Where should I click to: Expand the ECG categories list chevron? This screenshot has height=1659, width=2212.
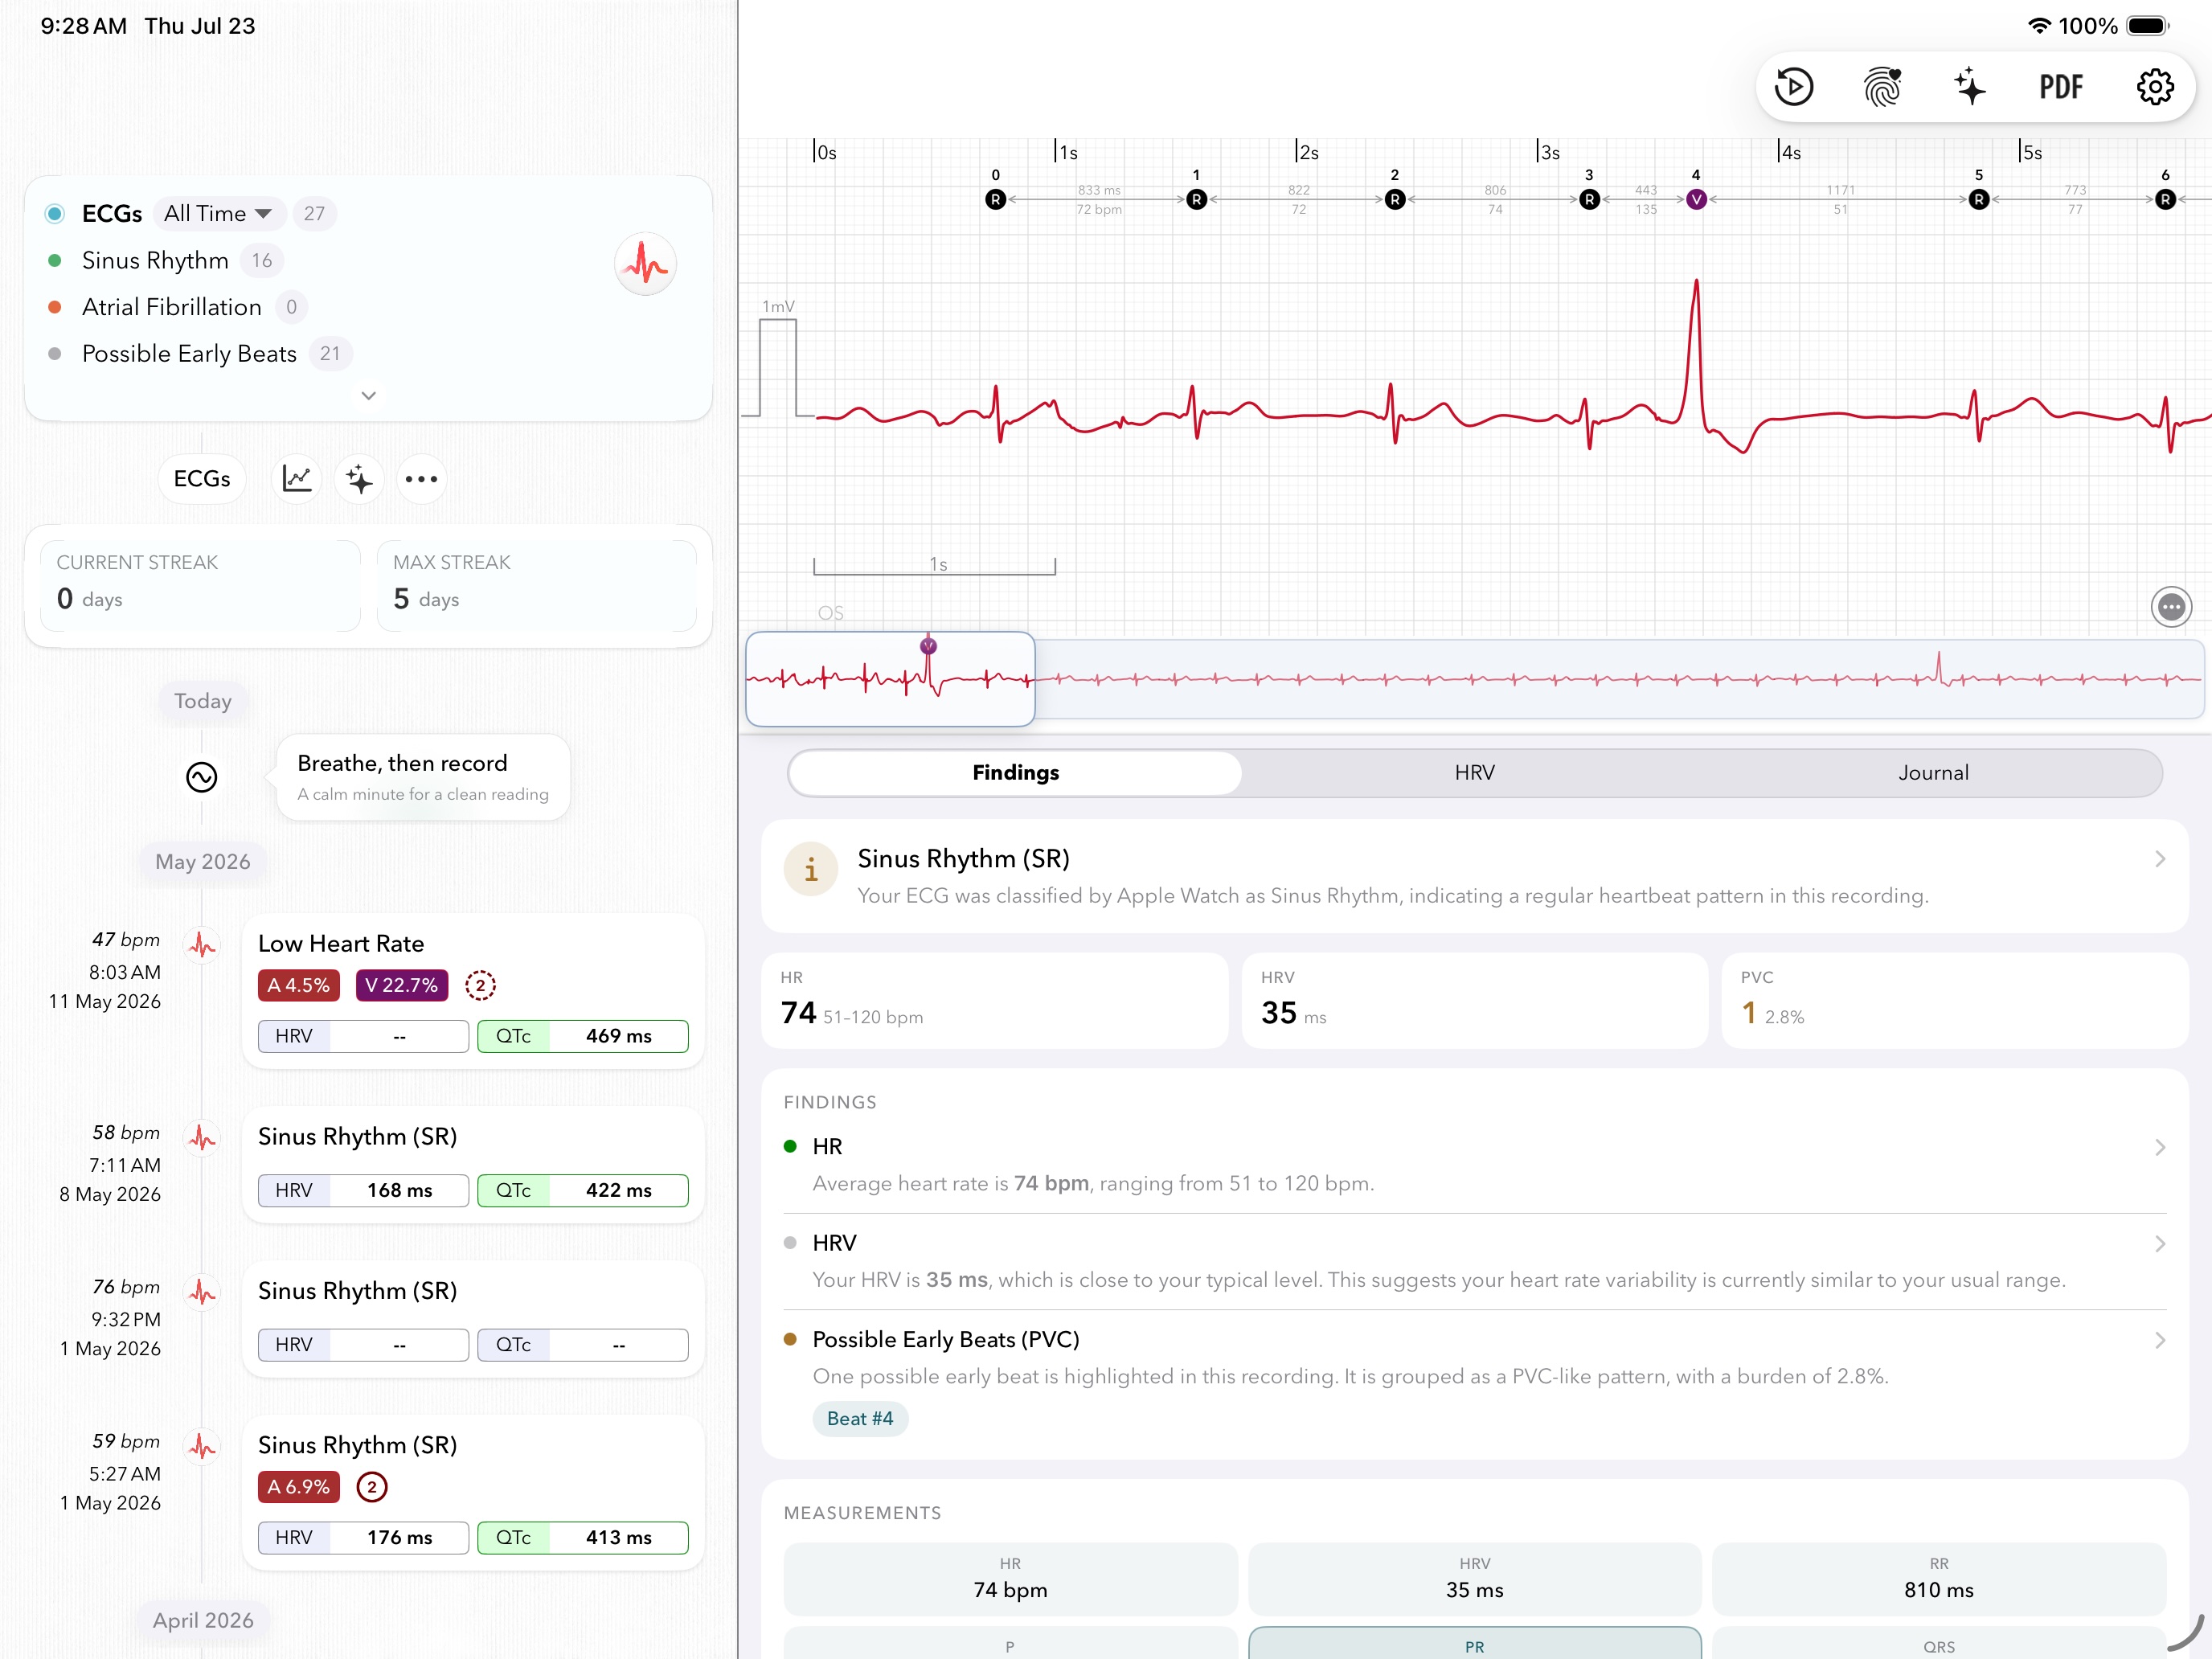pos(368,395)
